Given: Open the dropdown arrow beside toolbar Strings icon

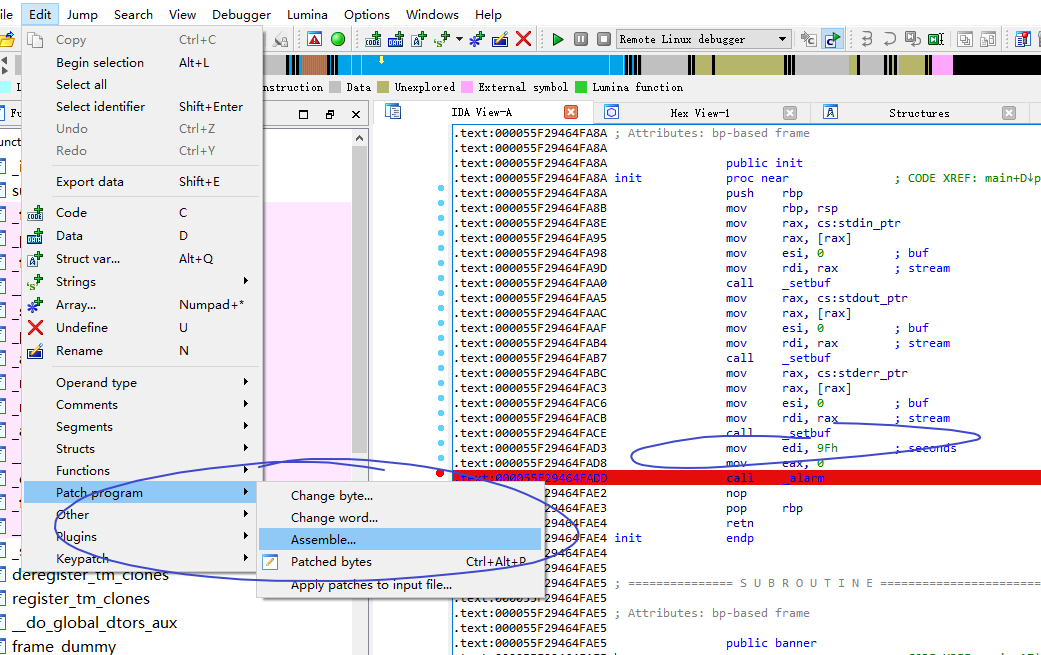Looking at the screenshot, I should 459,39.
